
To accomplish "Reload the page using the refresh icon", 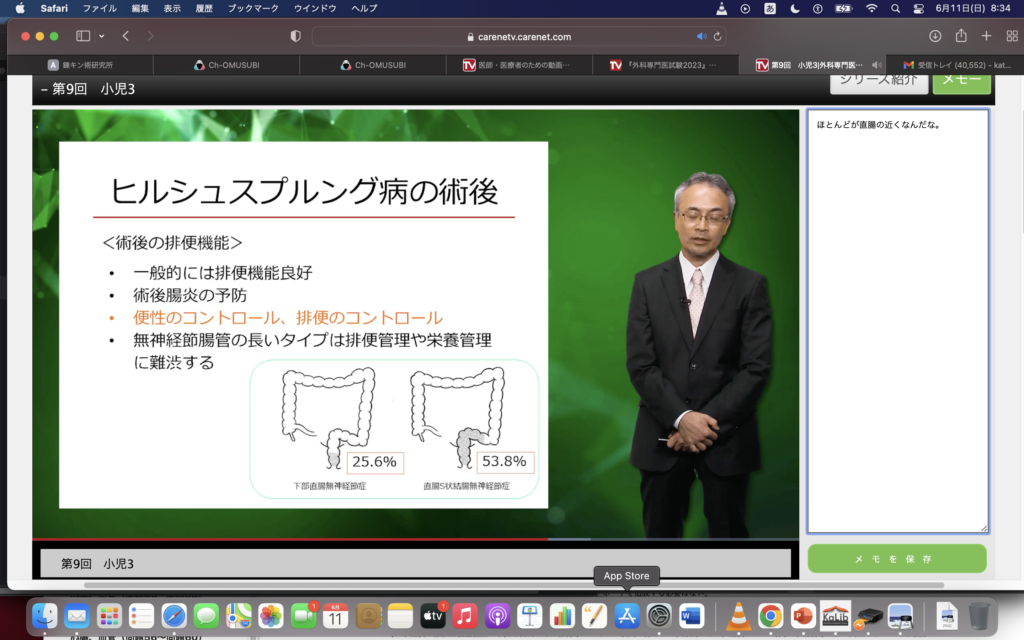I will 717,36.
